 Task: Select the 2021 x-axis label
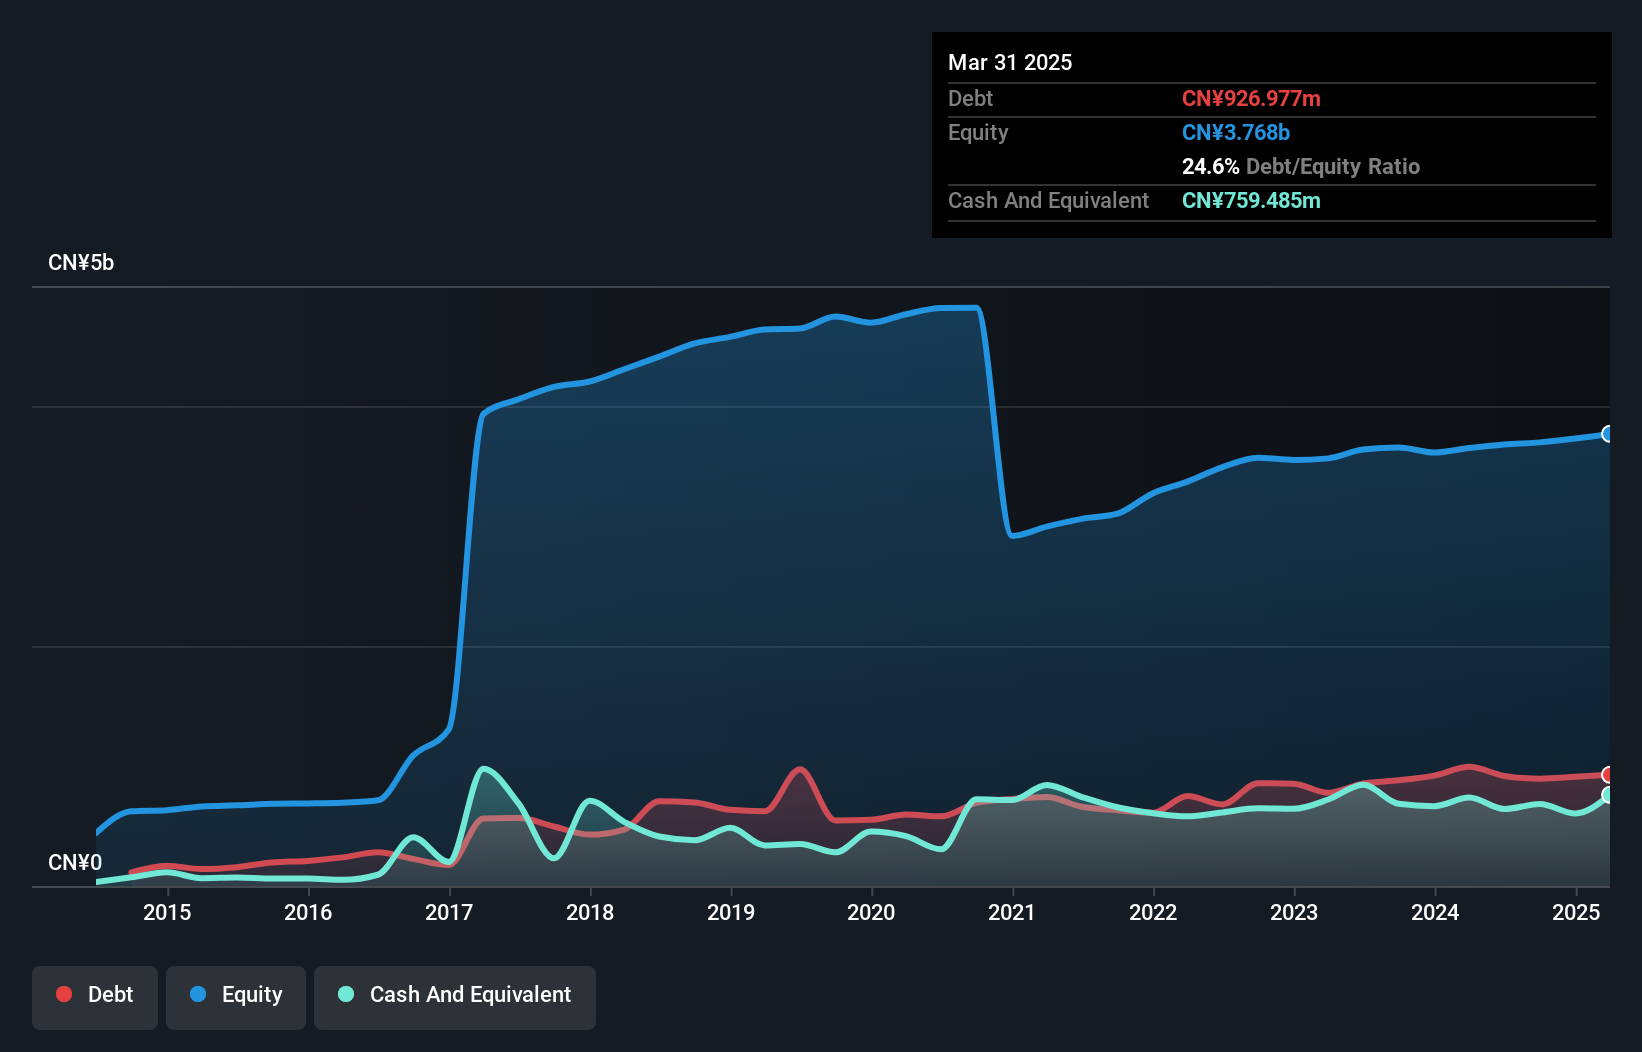1012,912
